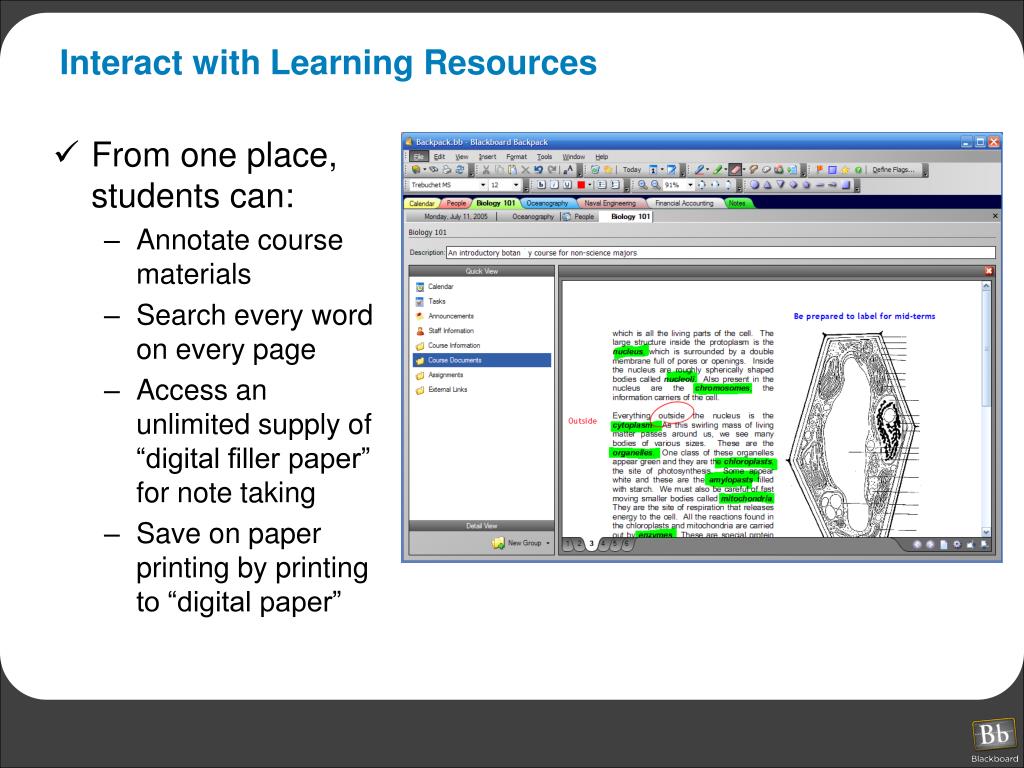Screen dimensions: 1024x768
Task: Select Announcements in Quick View
Action: [x=451, y=316]
